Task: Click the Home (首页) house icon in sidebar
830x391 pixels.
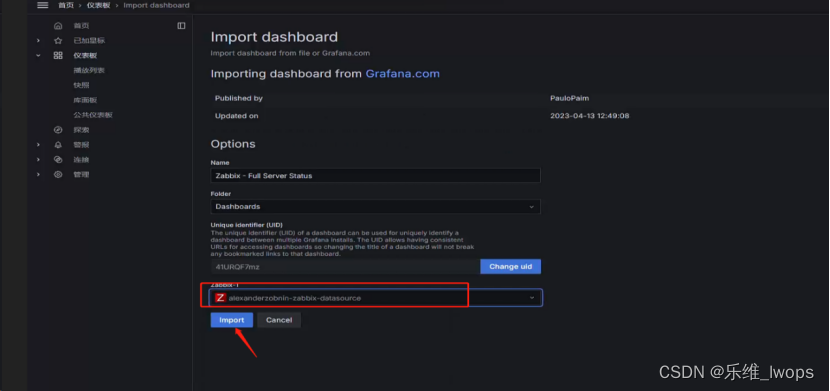Action: tap(58, 26)
